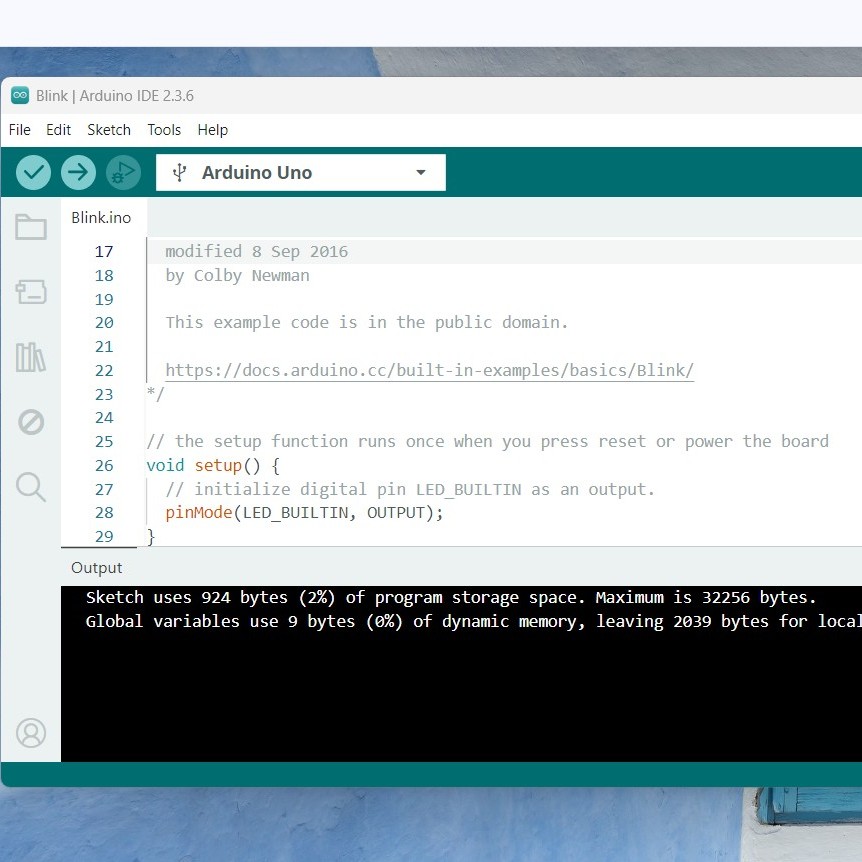Viewport: 862px width, 862px height.
Task: Start debugging from the toolbar debug icon
Action: [123, 172]
